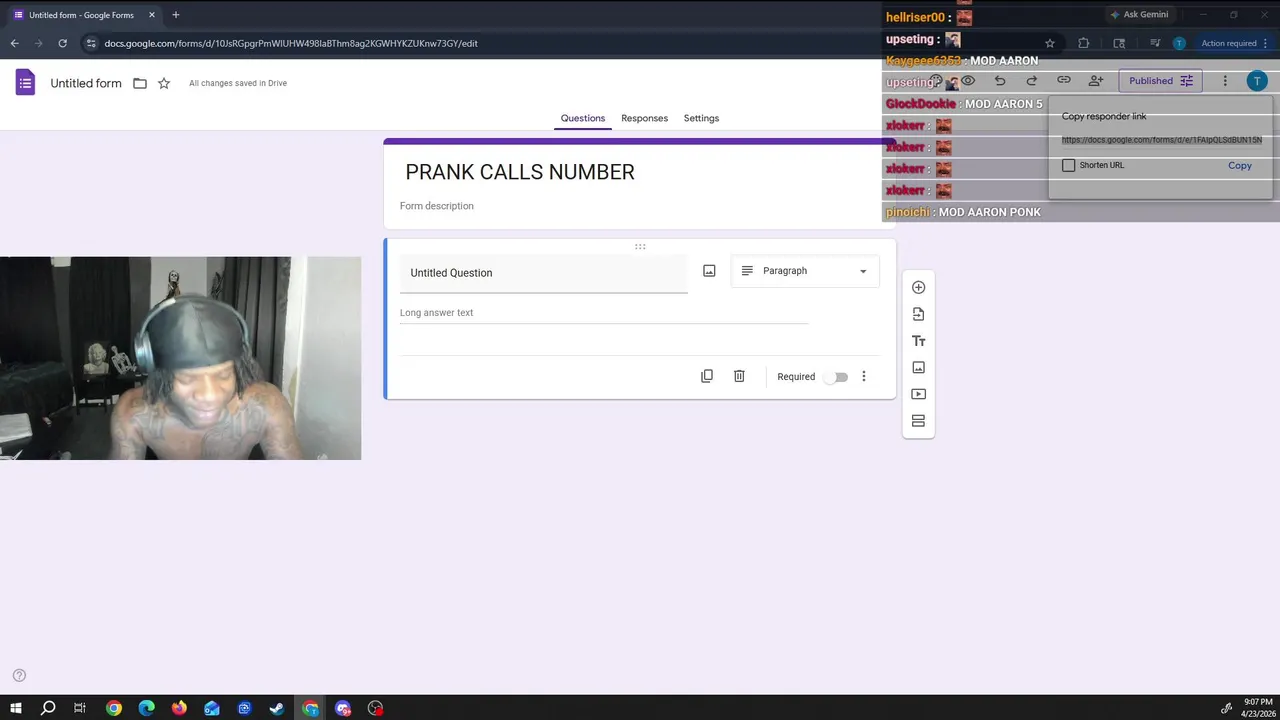Image resolution: width=1280 pixels, height=720 pixels.
Task: Click the address bar URL
Action: coord(291,43)
